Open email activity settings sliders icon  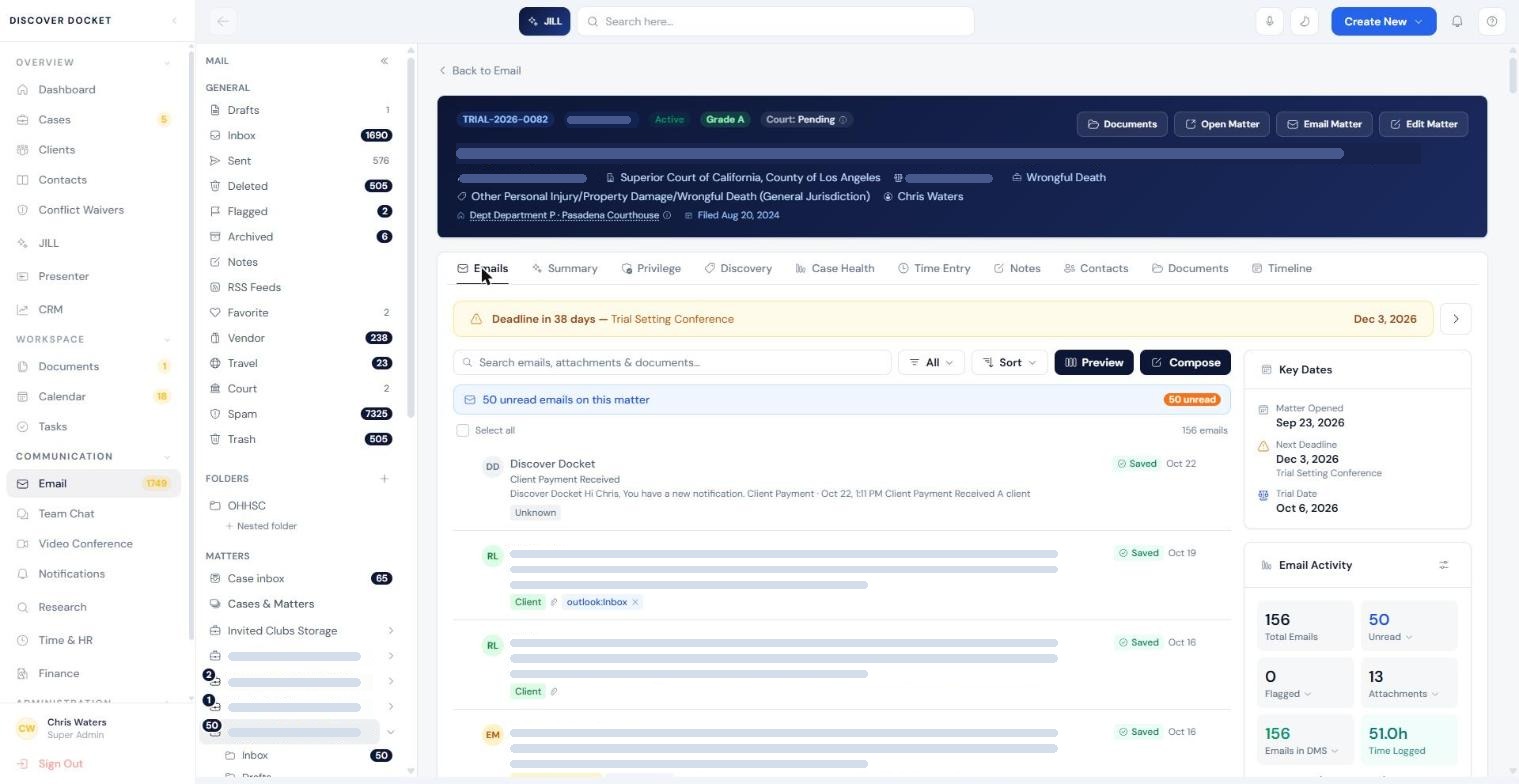tap(1444, 565)
